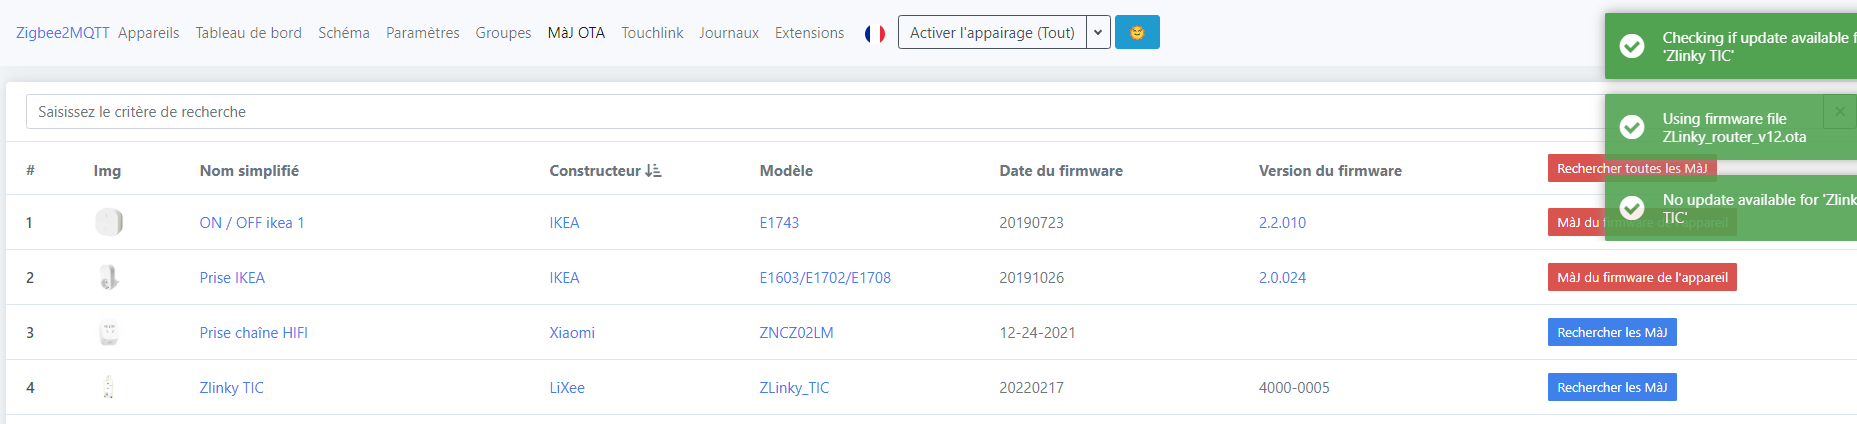
Task: Click the Zlinky TIC device image
Action: [109, 387]
